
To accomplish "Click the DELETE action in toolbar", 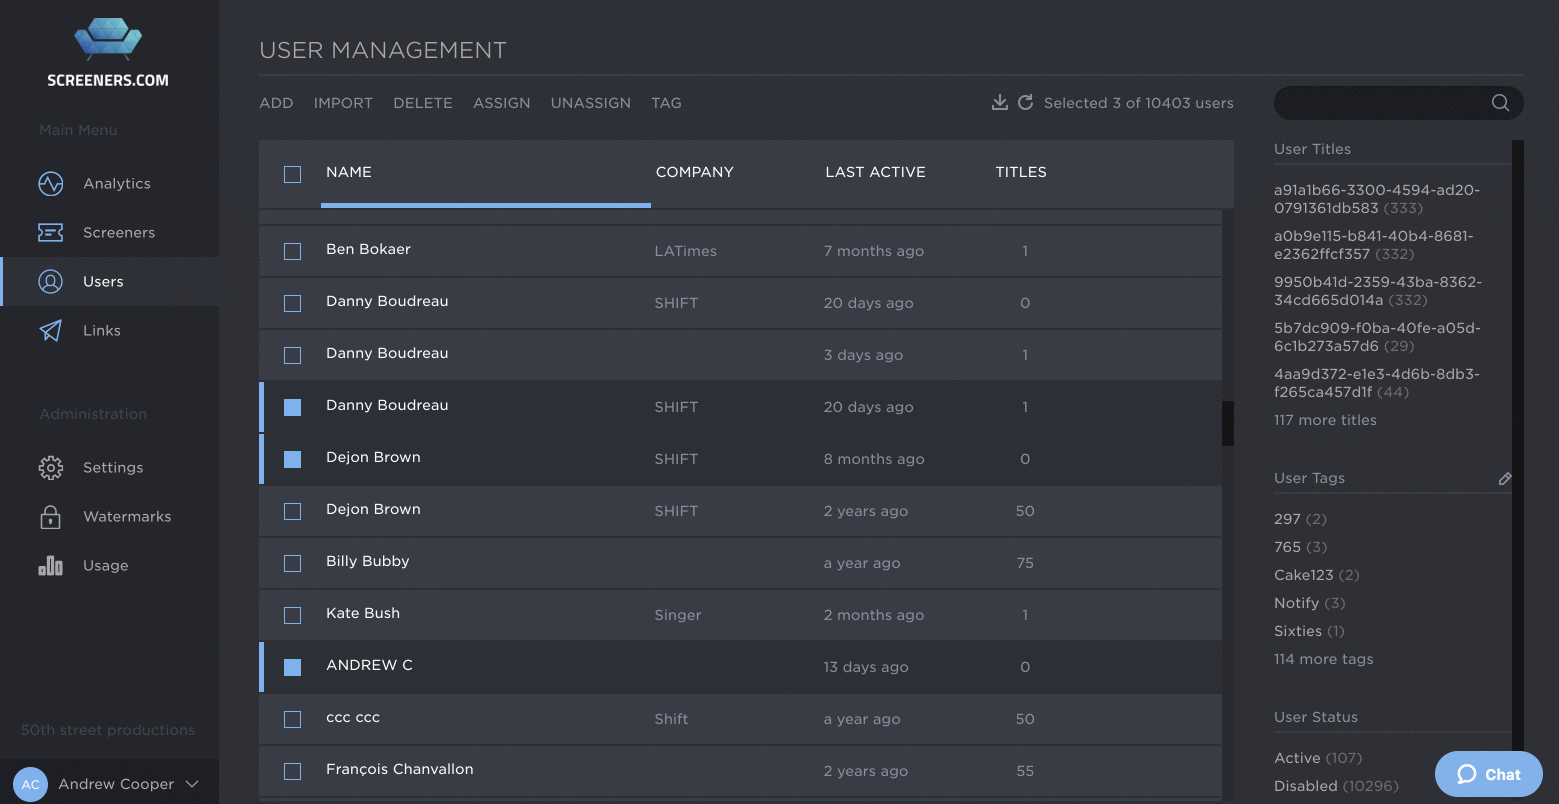I will point(422,103).
